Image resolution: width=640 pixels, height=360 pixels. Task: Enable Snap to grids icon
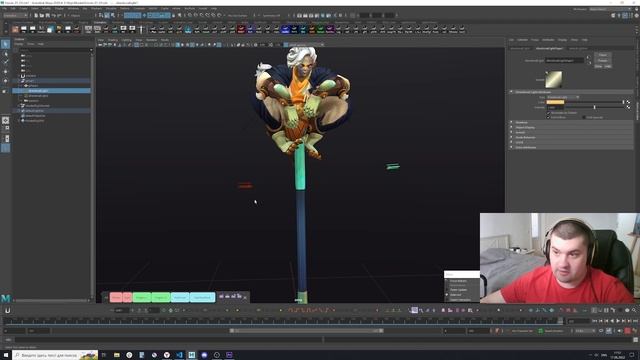tap(190, 15)
